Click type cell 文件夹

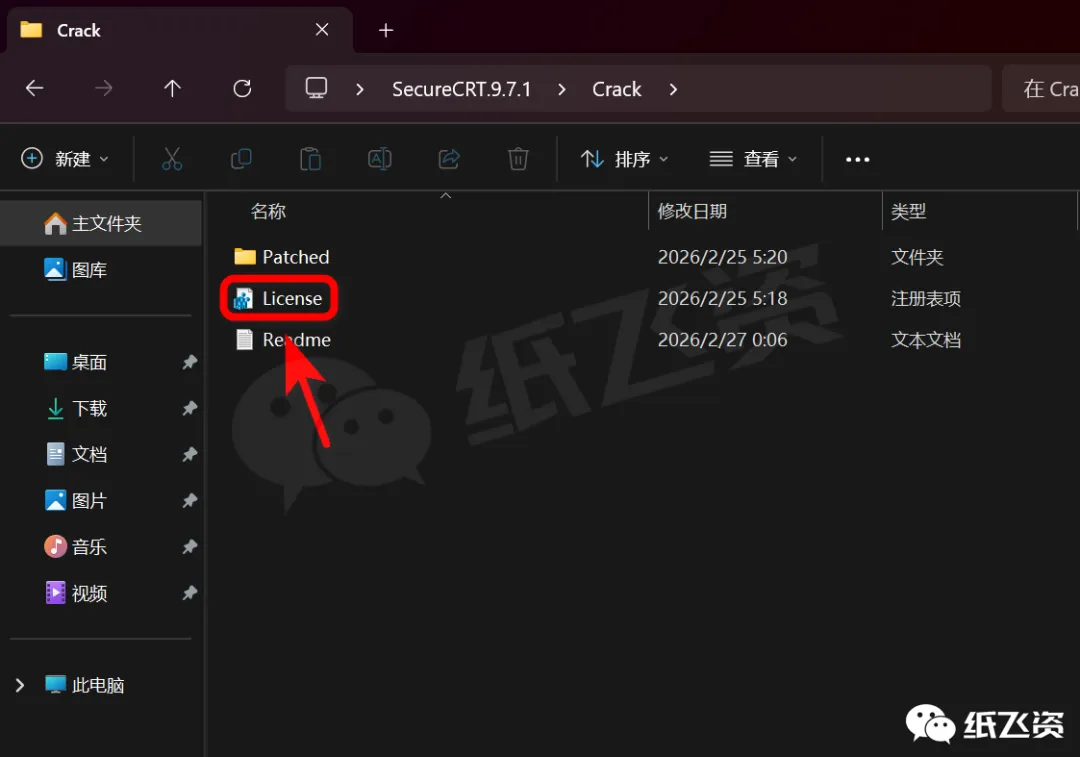pyautogui.click(x=917, y=257)
